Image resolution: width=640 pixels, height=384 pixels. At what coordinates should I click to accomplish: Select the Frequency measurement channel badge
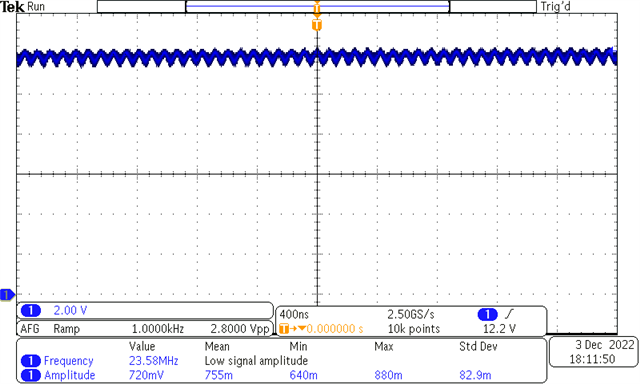[x=31, y=361]
